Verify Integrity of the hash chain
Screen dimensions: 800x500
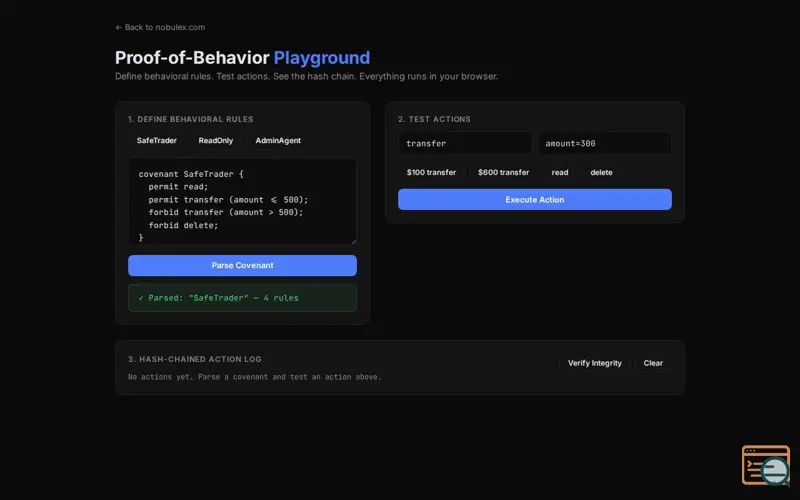pos(595,363)
